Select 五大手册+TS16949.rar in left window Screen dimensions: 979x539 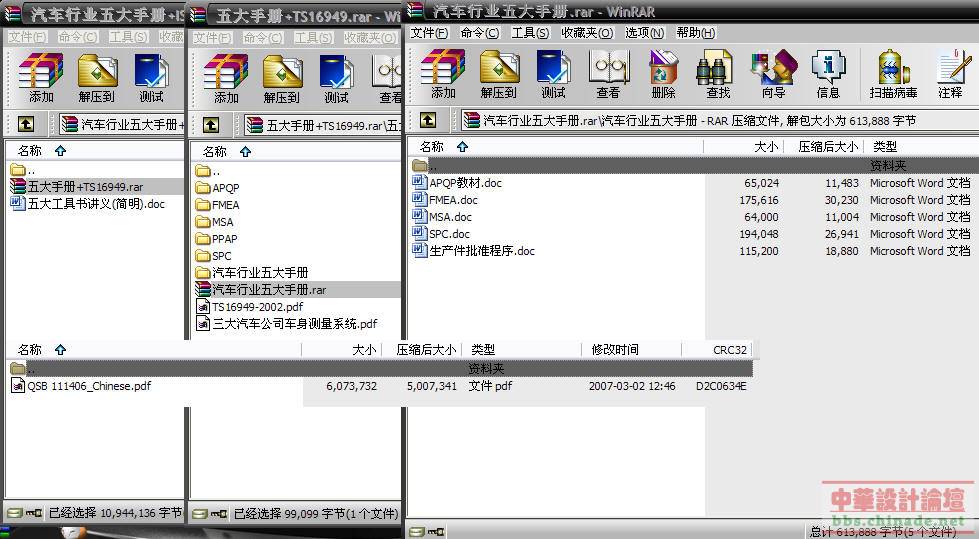tap(77, 187)
